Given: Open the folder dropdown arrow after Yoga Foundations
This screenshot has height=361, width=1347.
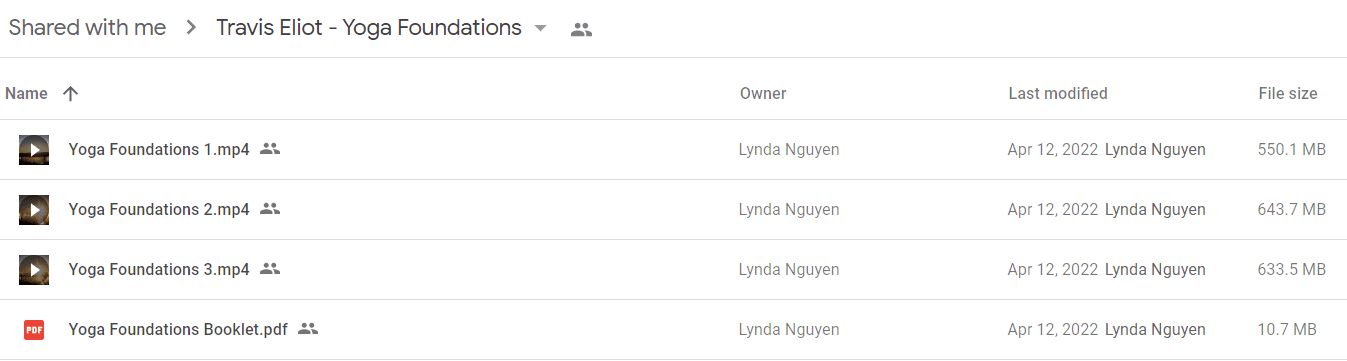Looking at the screenshot, I should click(x=541, y=29).
